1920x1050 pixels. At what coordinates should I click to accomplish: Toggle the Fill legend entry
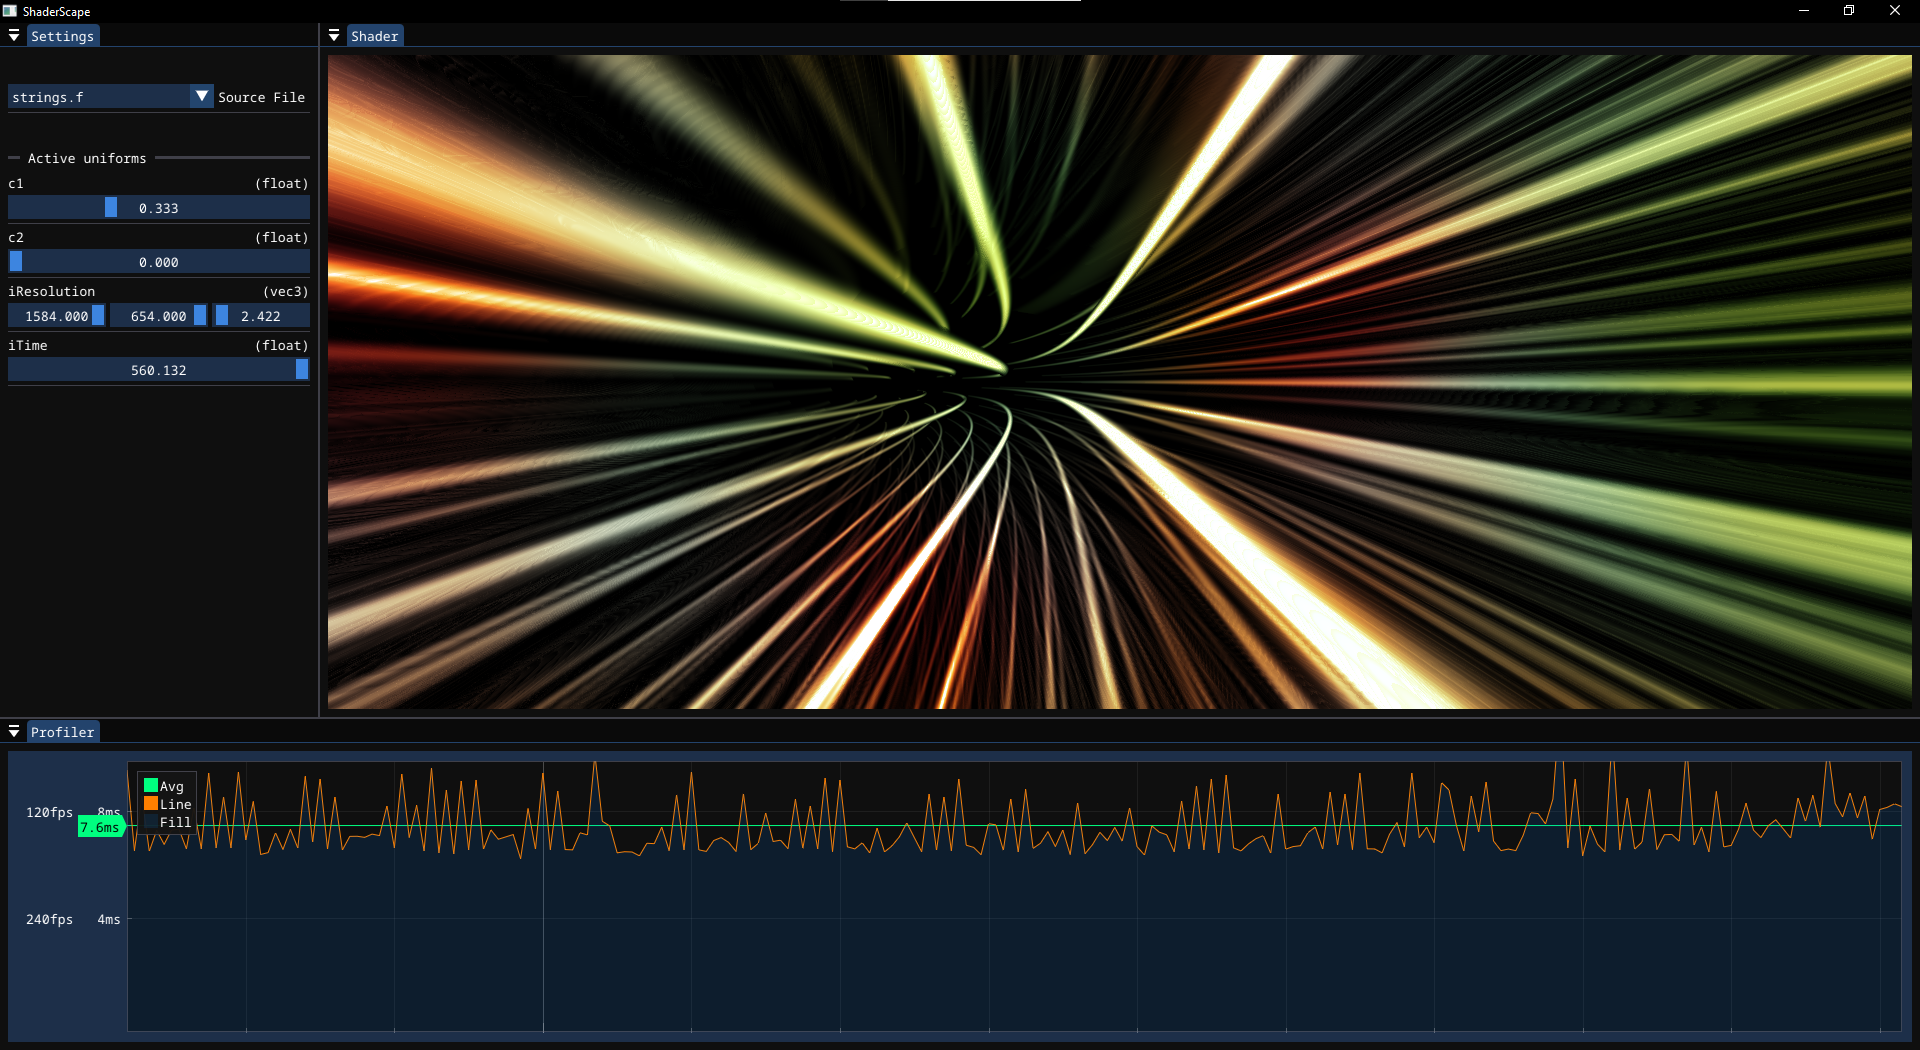click(x=168, y=822)
